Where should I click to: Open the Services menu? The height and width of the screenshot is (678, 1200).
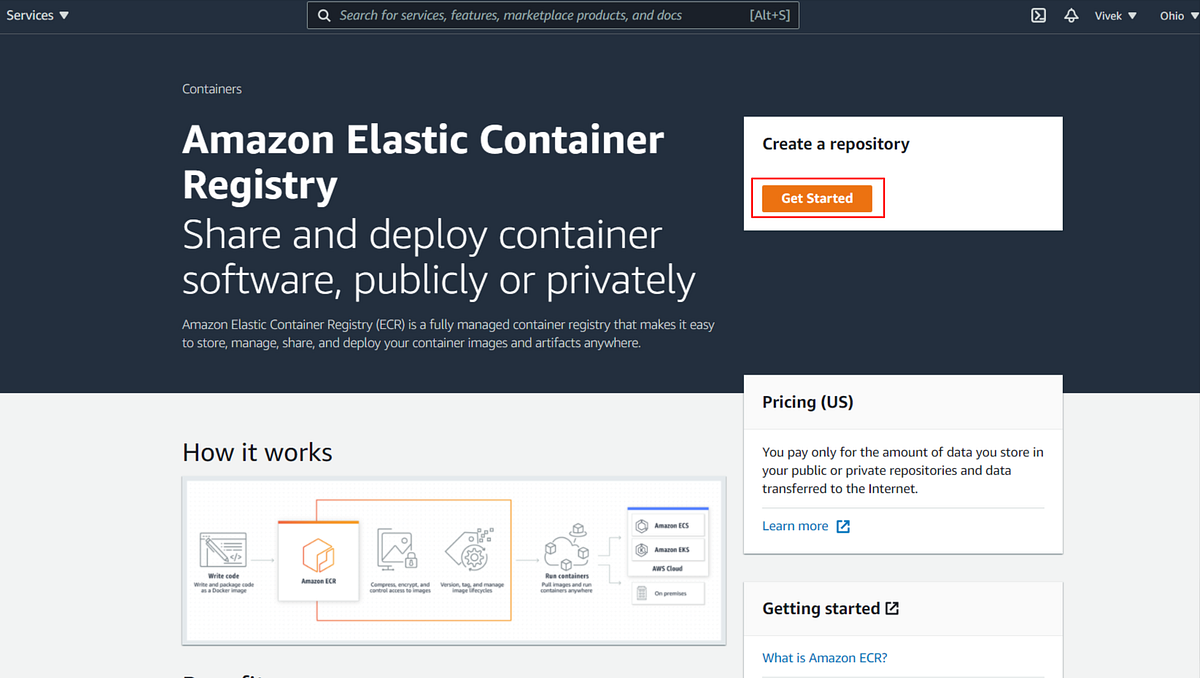[x=36, y=15]
